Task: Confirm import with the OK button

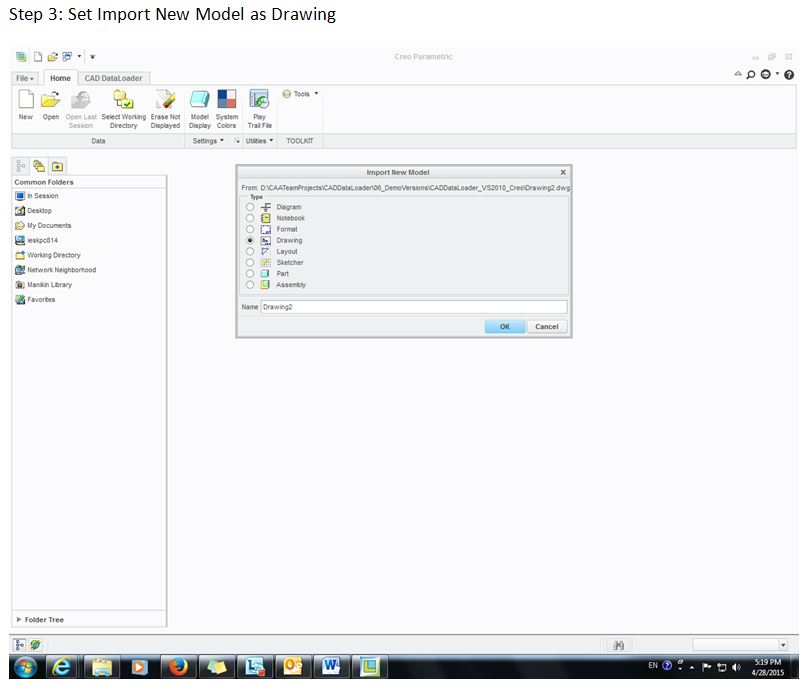Action: 505,326
